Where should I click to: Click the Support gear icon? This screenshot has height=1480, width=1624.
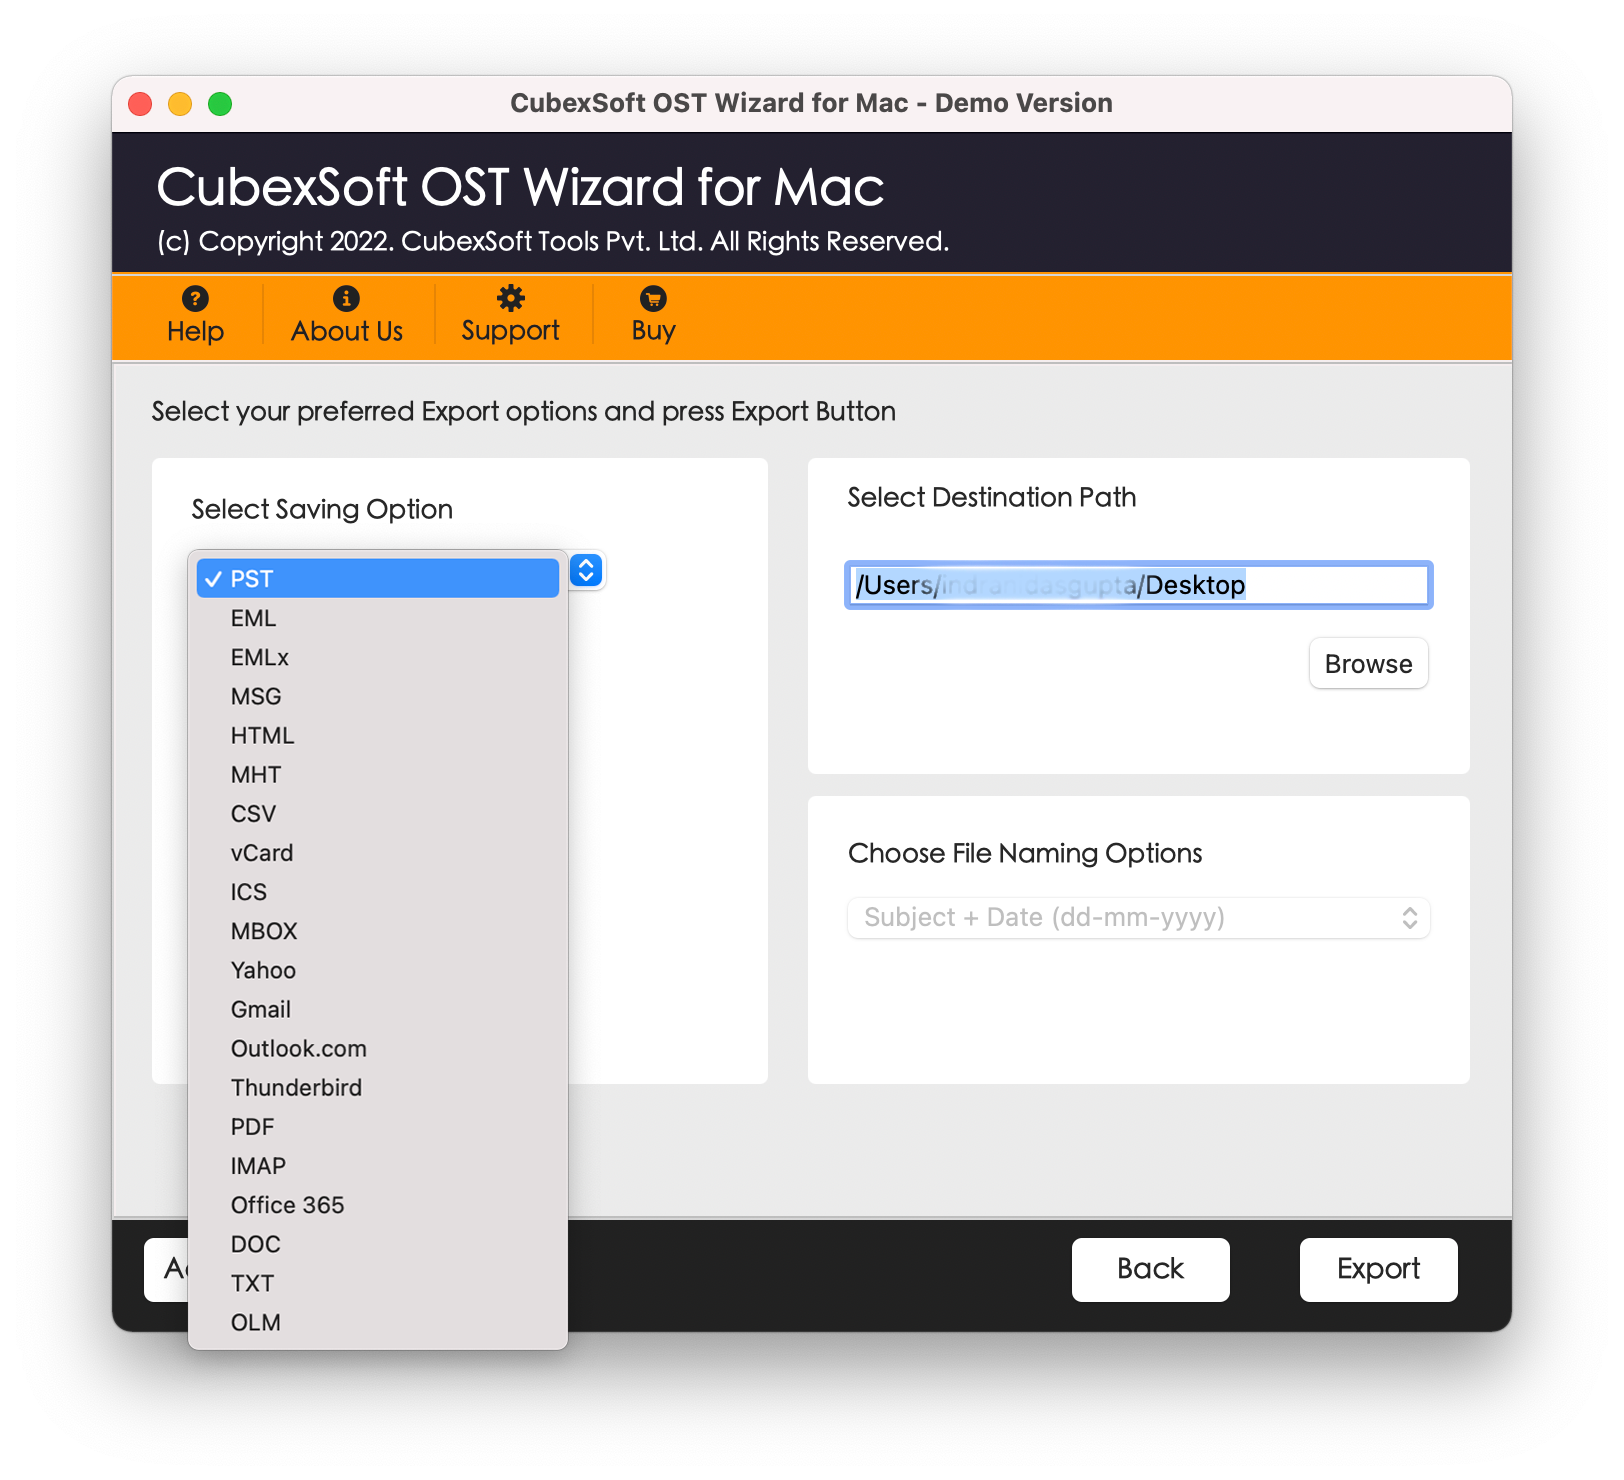pos(510,298)
